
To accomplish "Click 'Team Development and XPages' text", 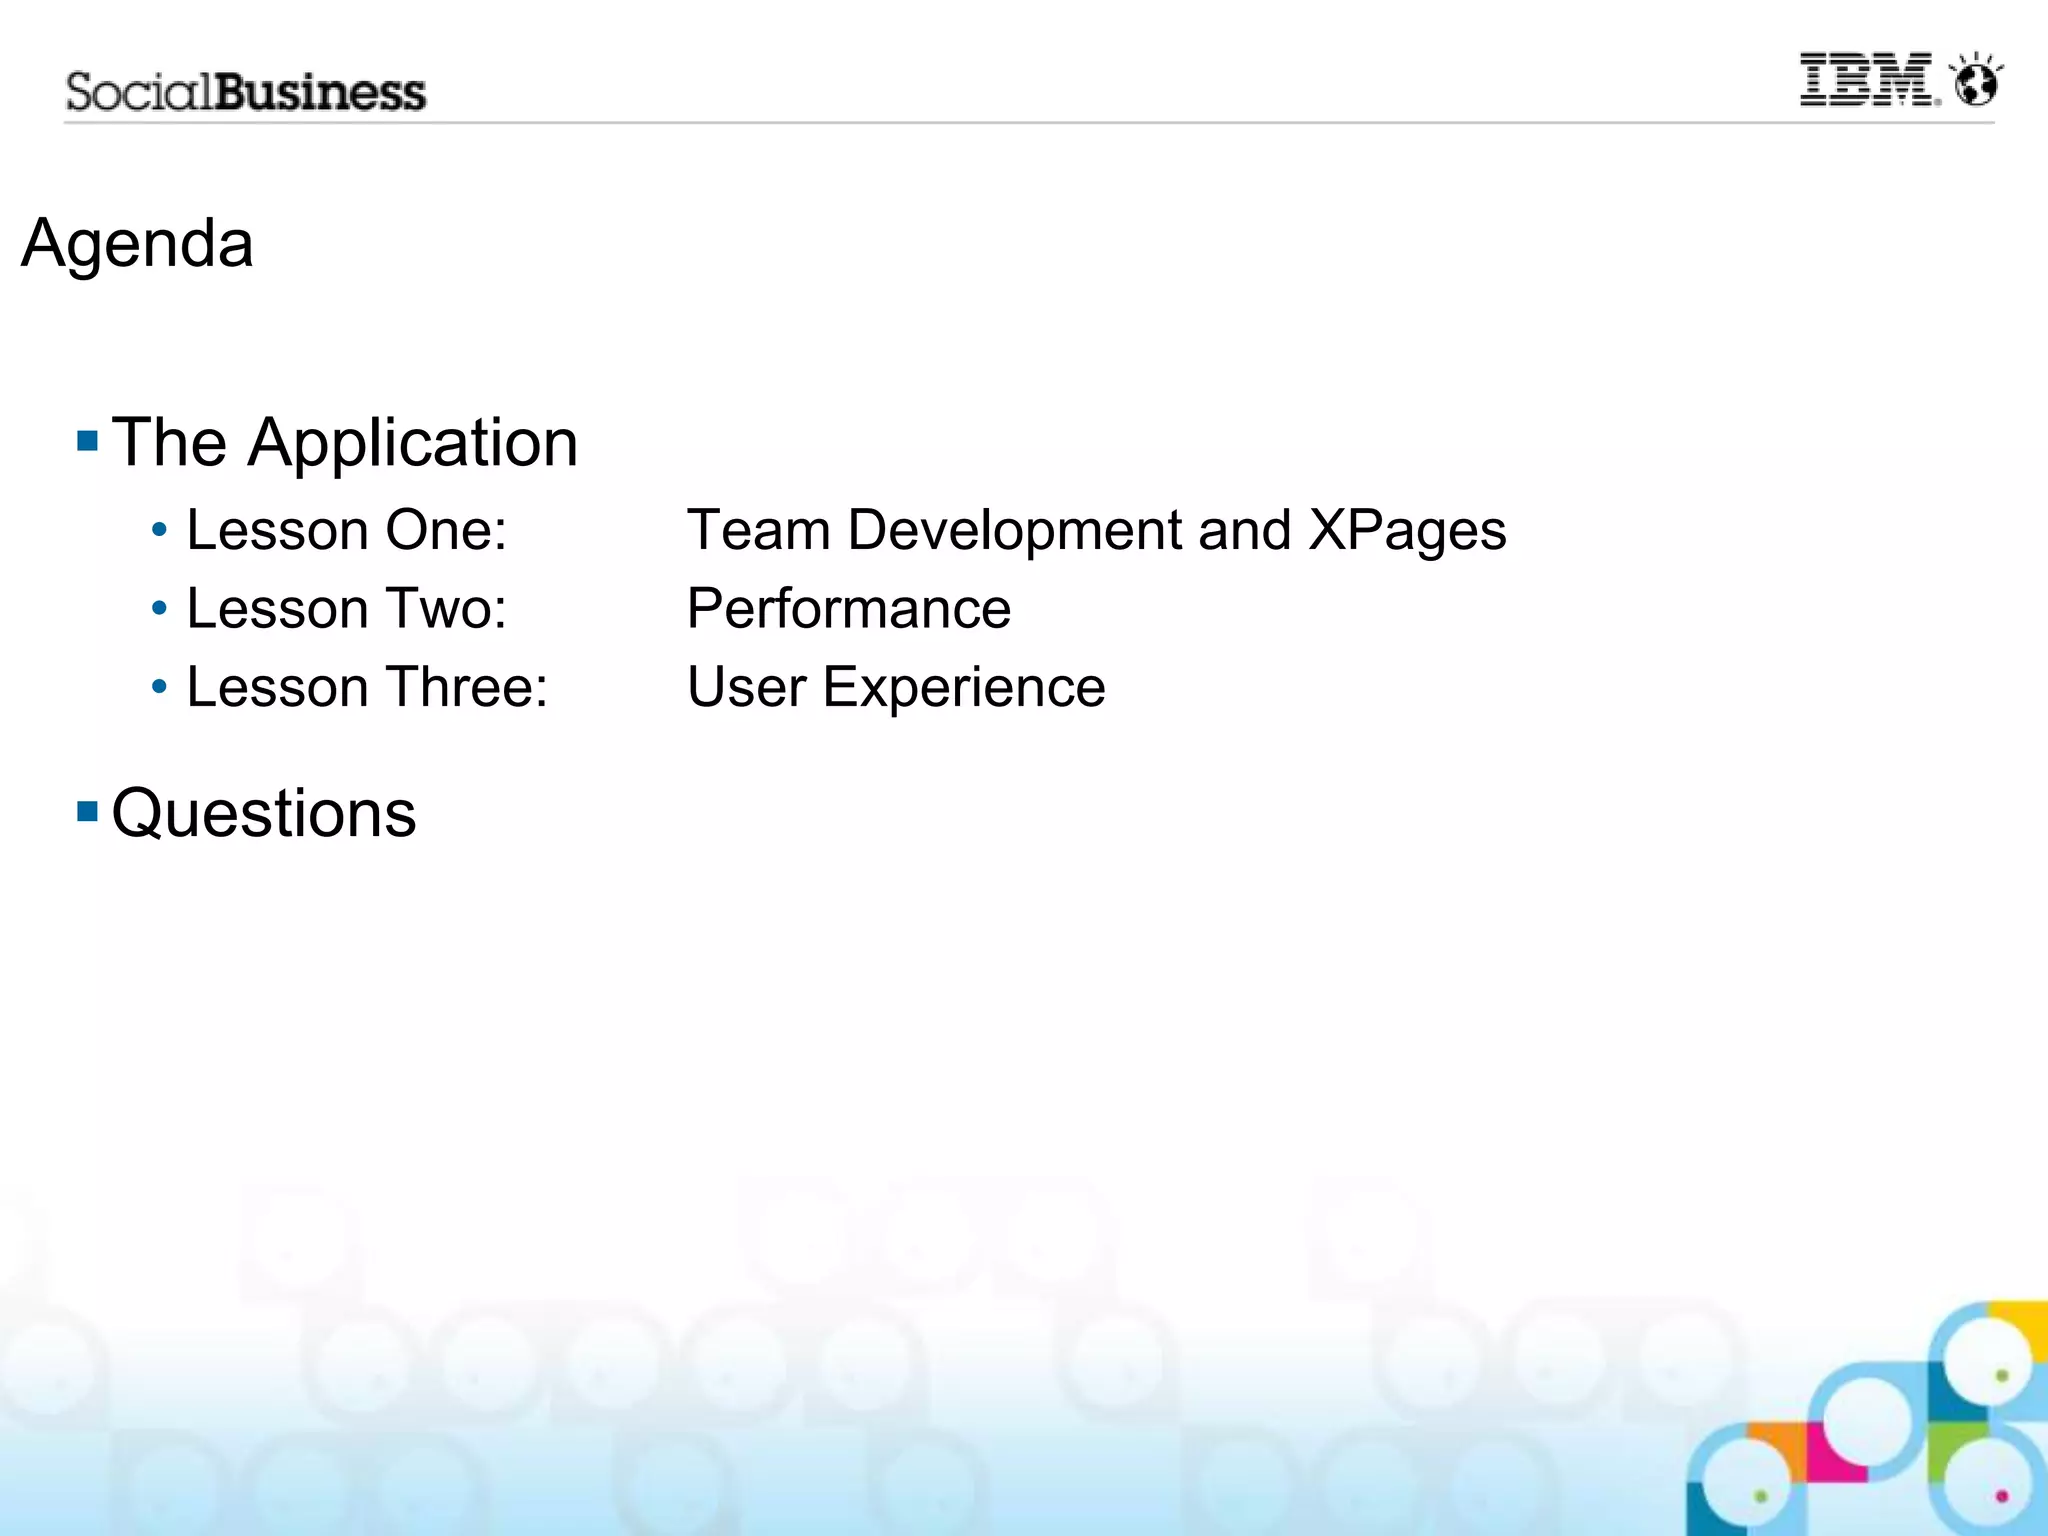I will [1096, 532].
